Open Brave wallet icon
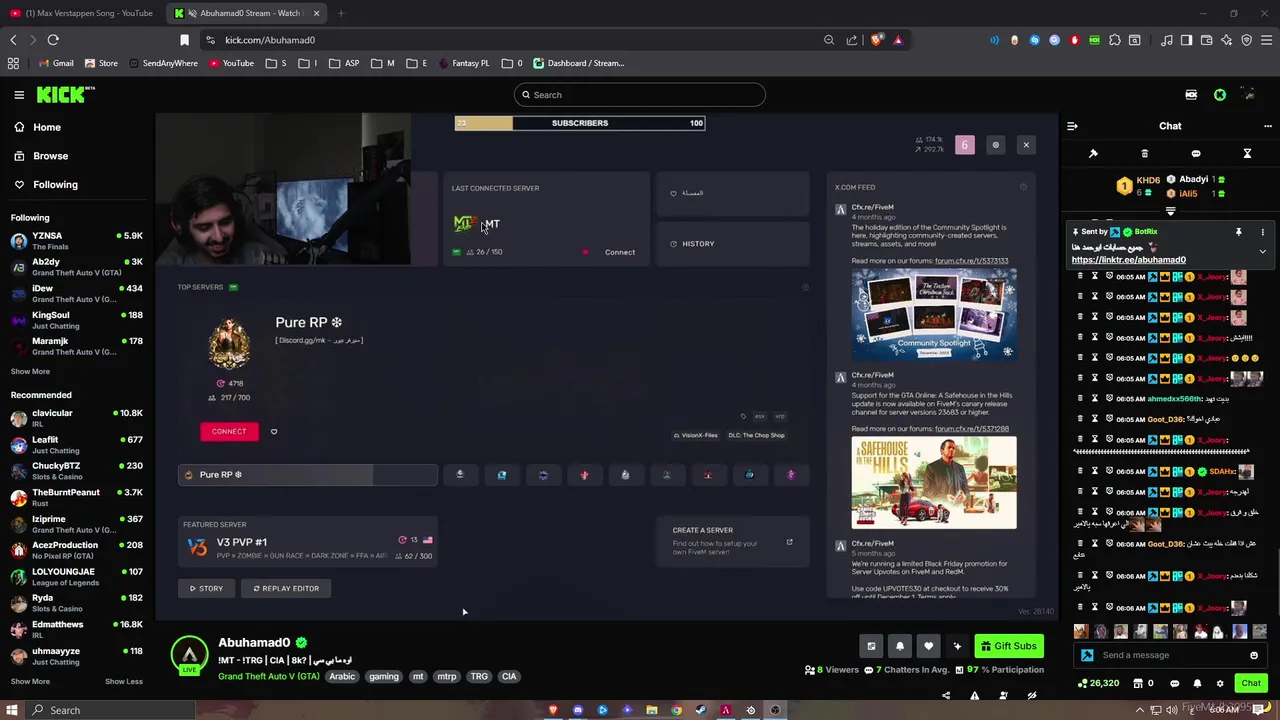The width and height of the screenshot is (1280, 720). tap(1206, 40)
